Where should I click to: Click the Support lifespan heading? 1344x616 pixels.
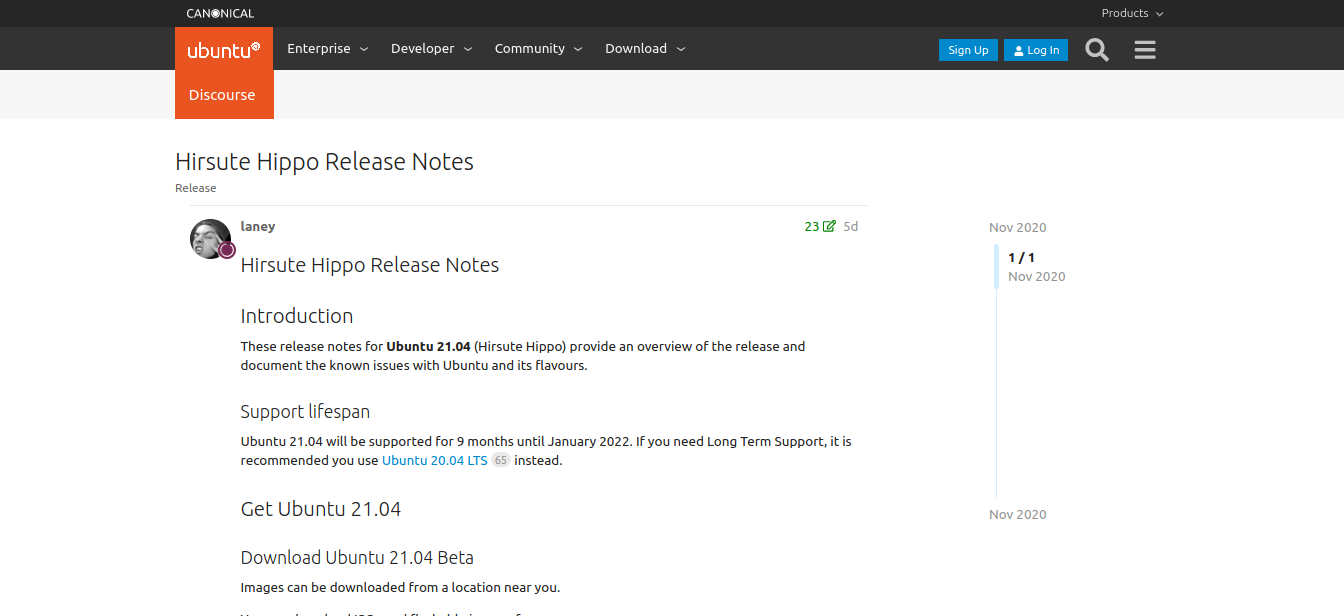point(306,412)
